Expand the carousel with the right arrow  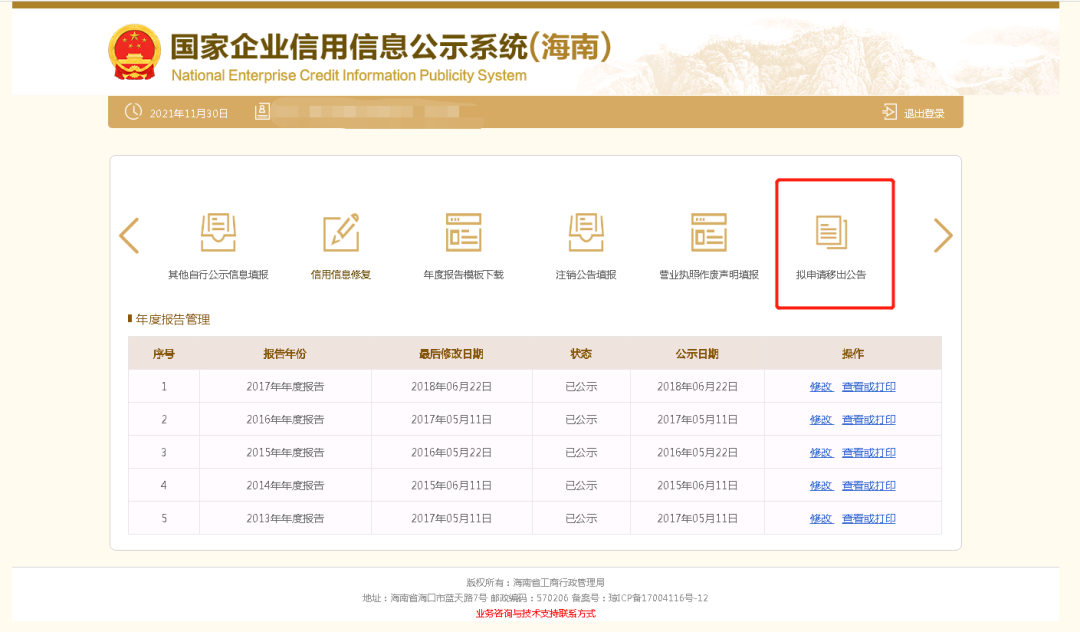click(942, 235)
